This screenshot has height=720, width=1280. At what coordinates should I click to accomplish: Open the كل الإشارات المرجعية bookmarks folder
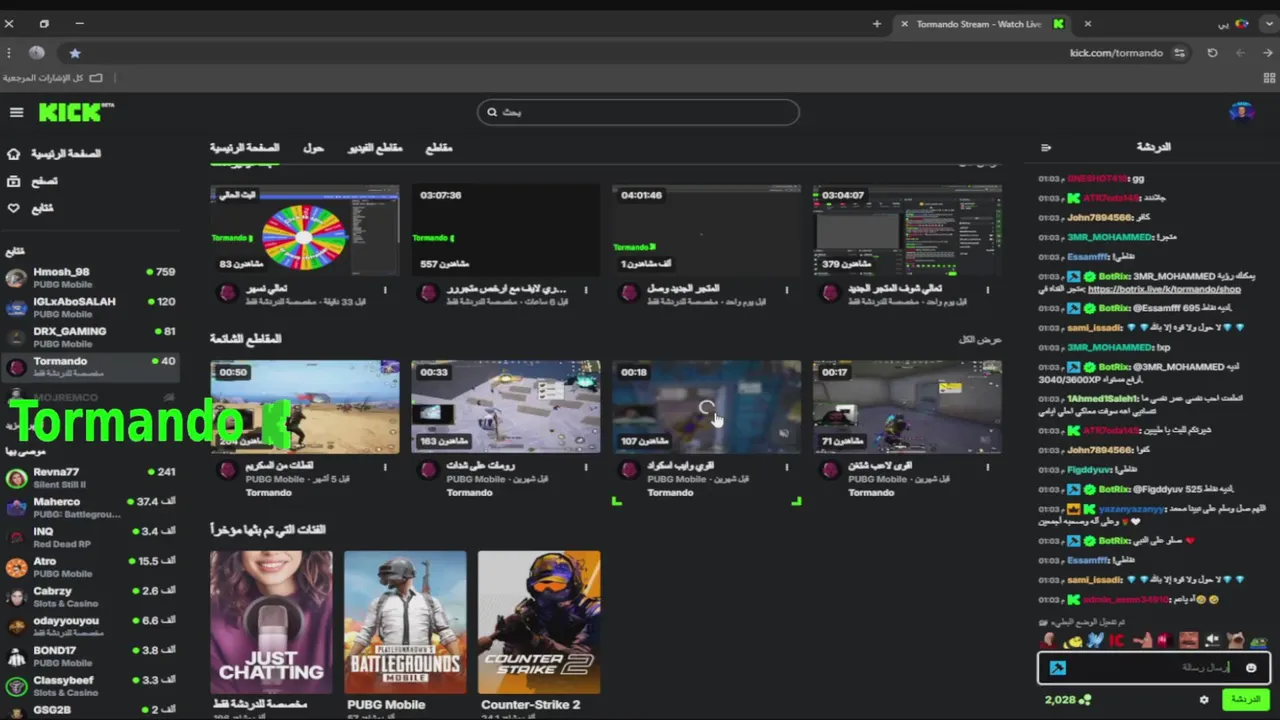click(x=52, y=78)
